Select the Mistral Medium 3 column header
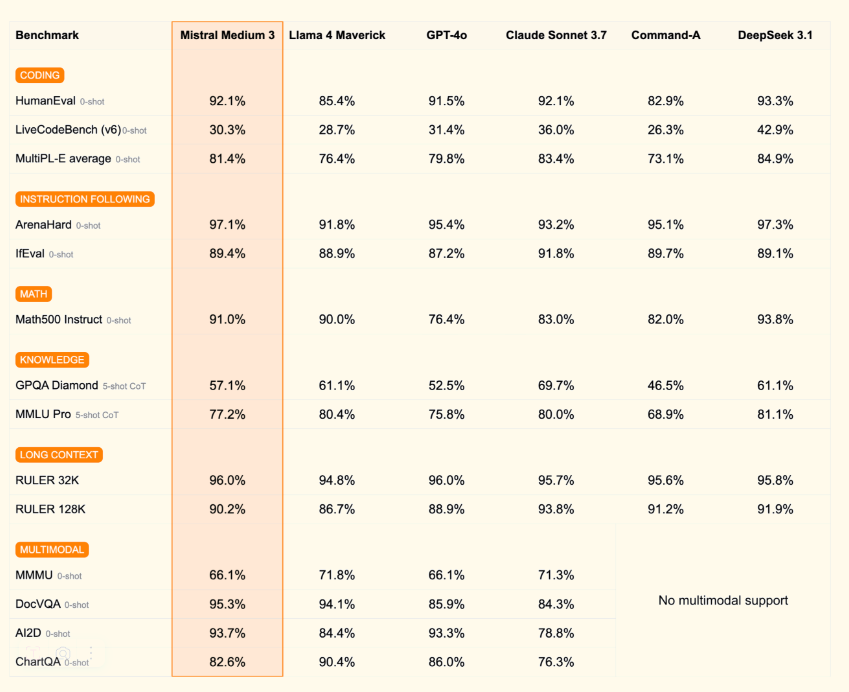The image size is (849, 692). [227, 35]
